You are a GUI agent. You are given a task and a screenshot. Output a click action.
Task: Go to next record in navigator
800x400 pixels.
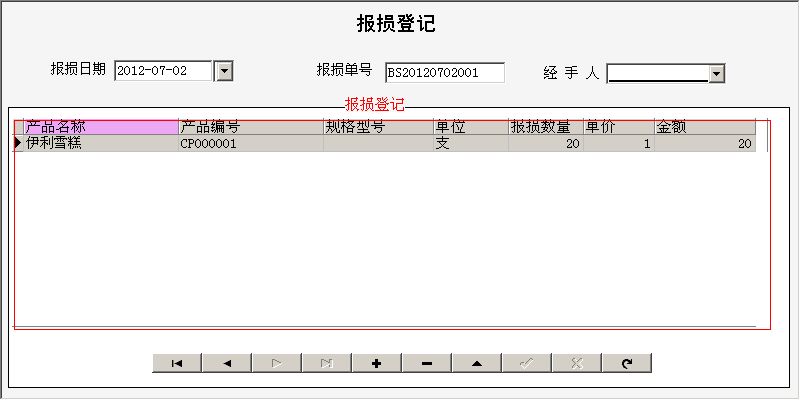pos(277,363)
